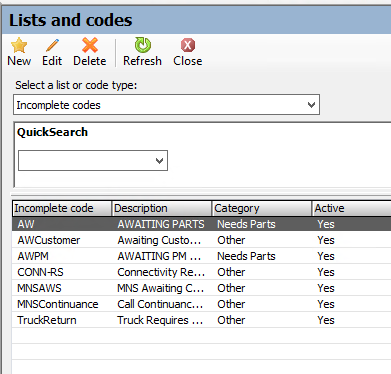Click the Delete red X icon
391x374 pixels.
point(90,45)
